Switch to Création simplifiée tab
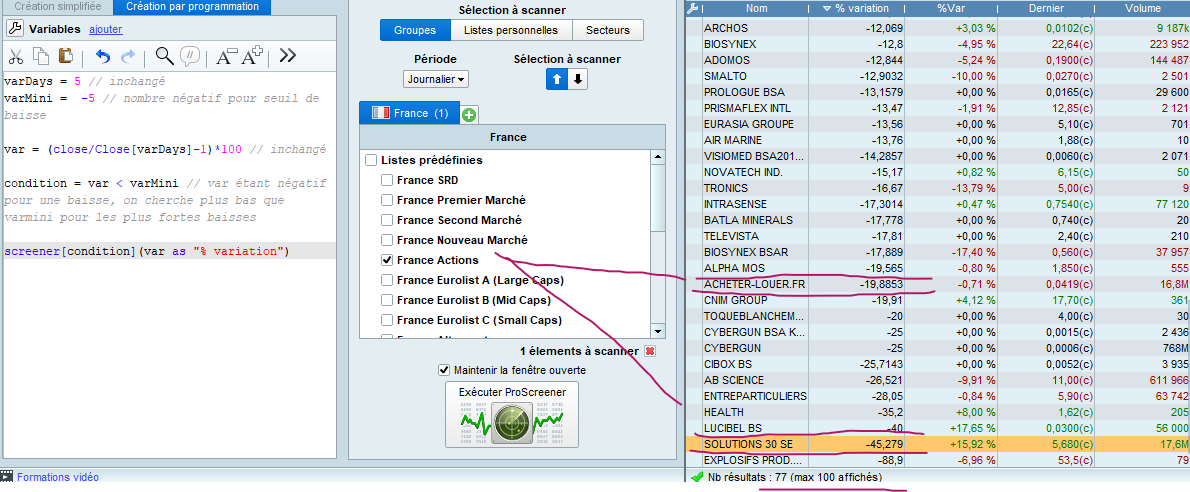 57,7
